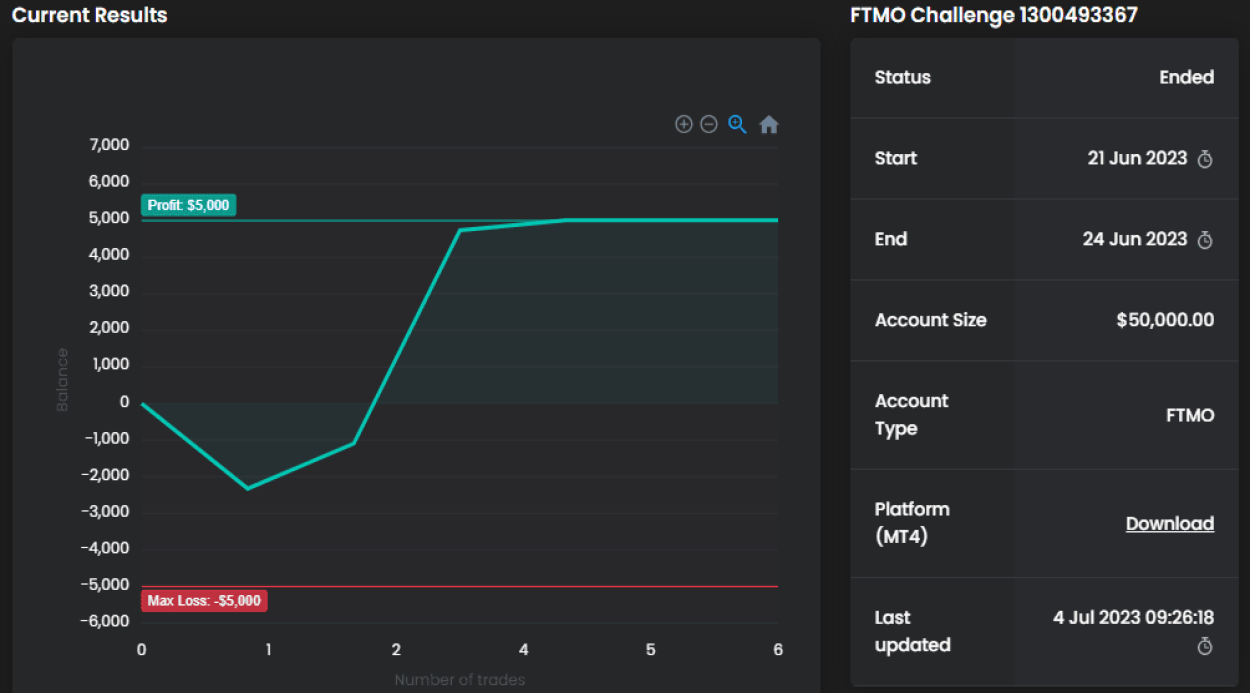Viewport: 1250px width, 693px height.
Task: Click the FTMO Challenge 1300493367 title
Action: (993, 16)
